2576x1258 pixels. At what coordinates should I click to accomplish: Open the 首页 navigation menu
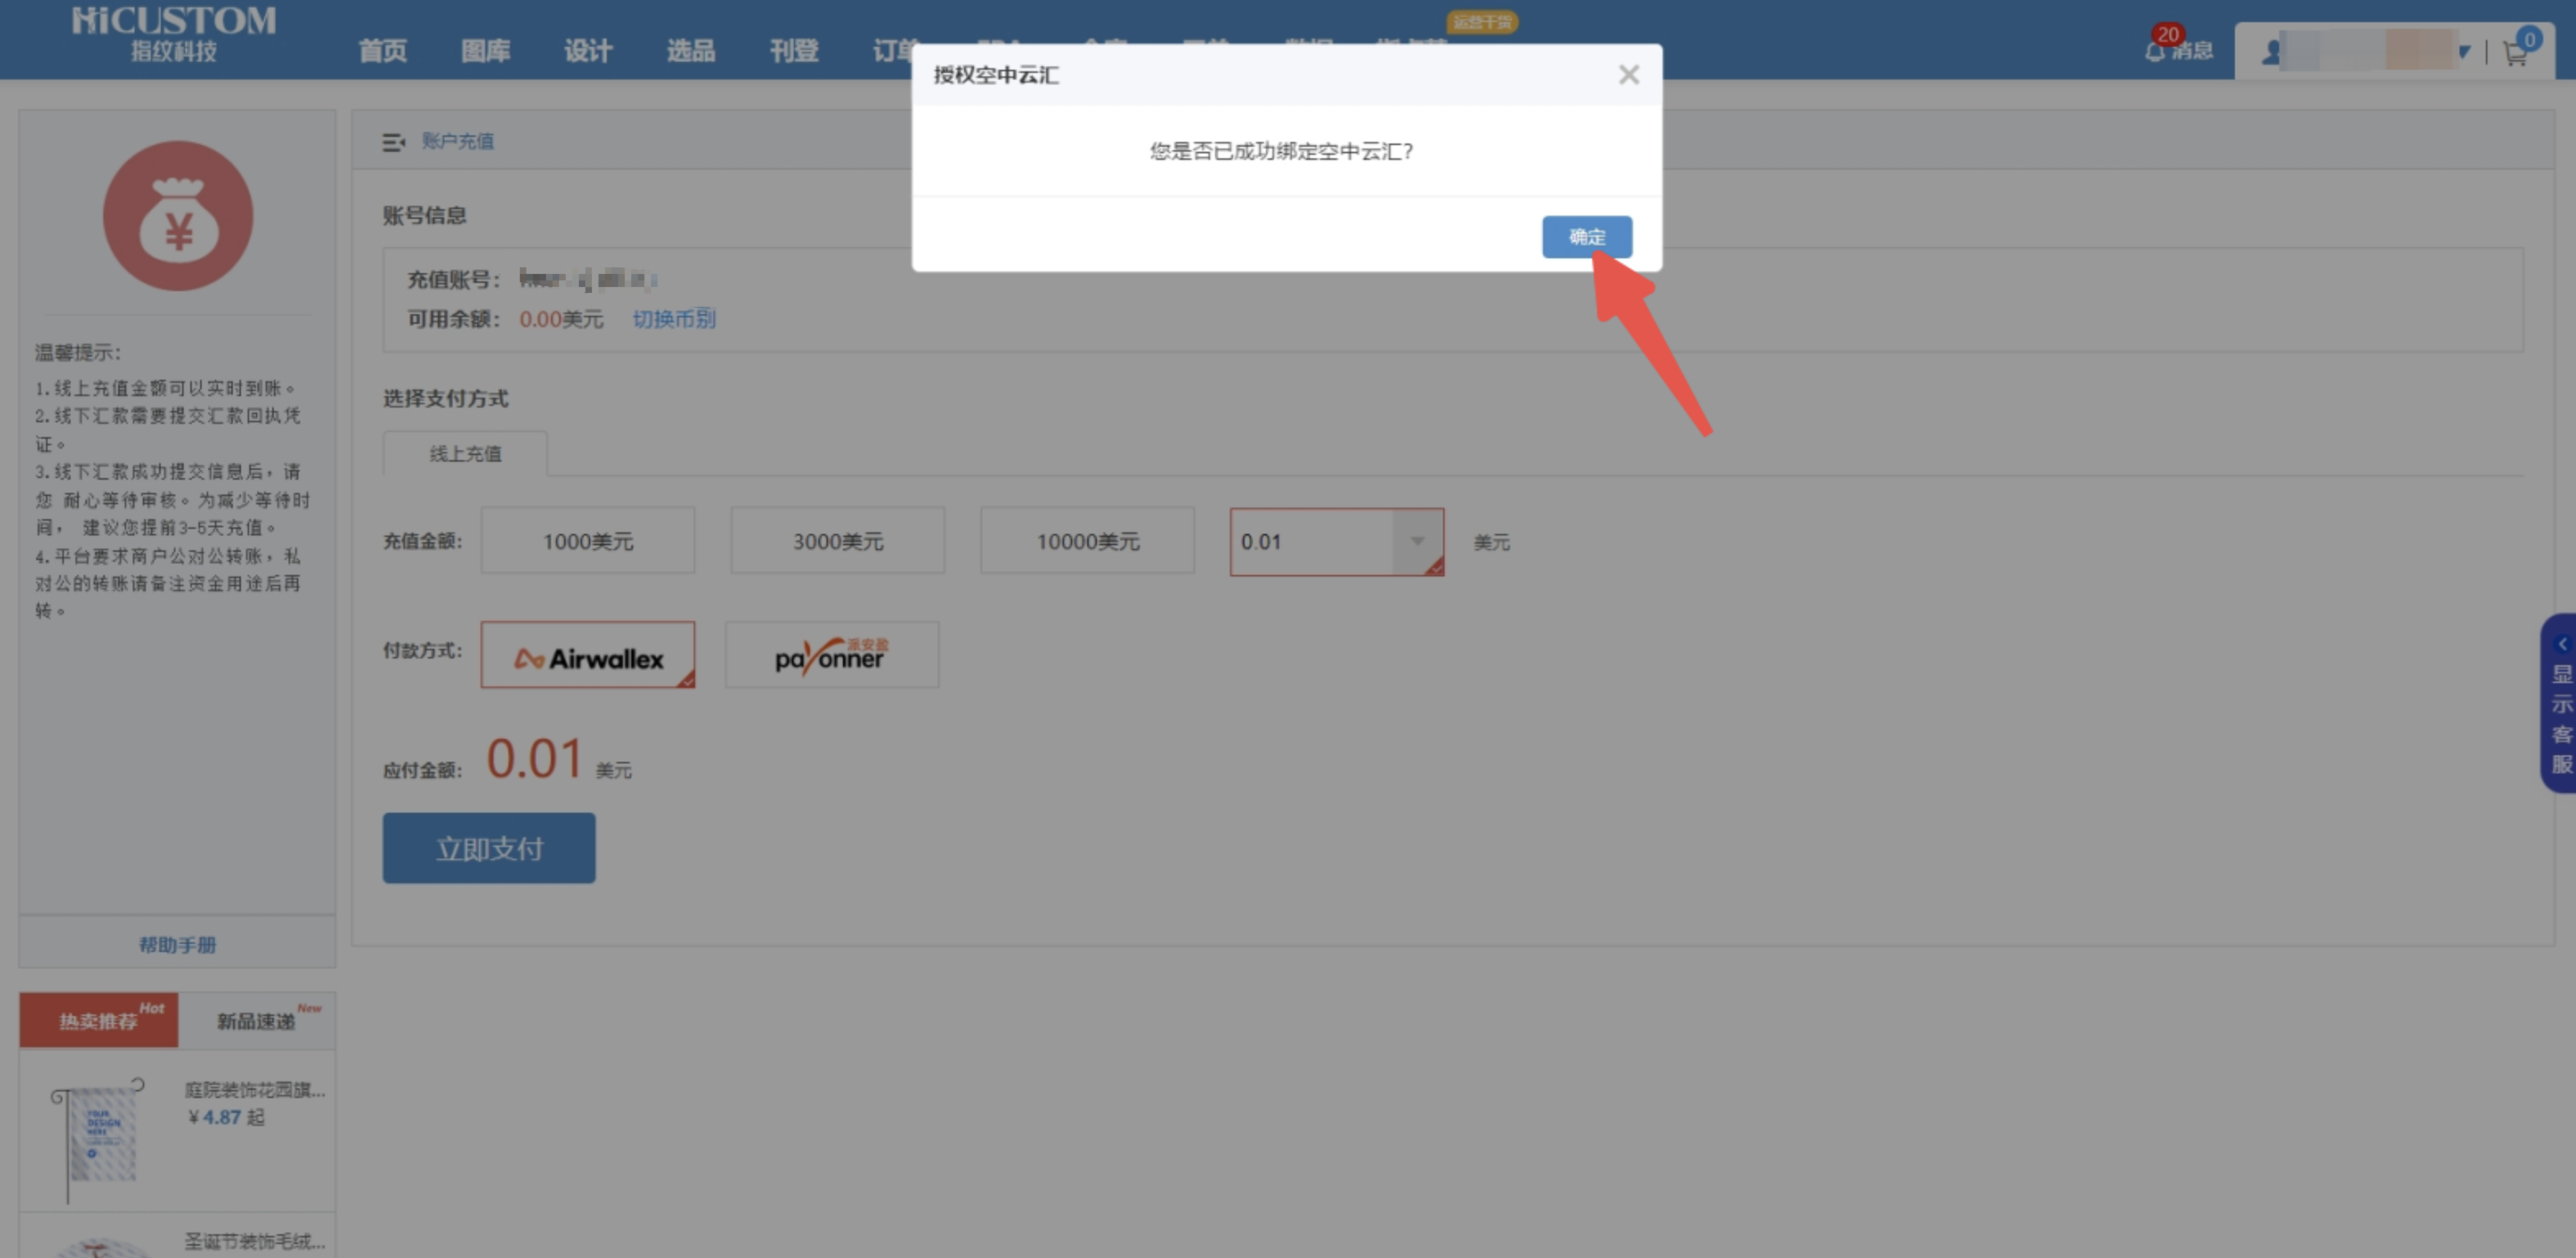[383, 51]
